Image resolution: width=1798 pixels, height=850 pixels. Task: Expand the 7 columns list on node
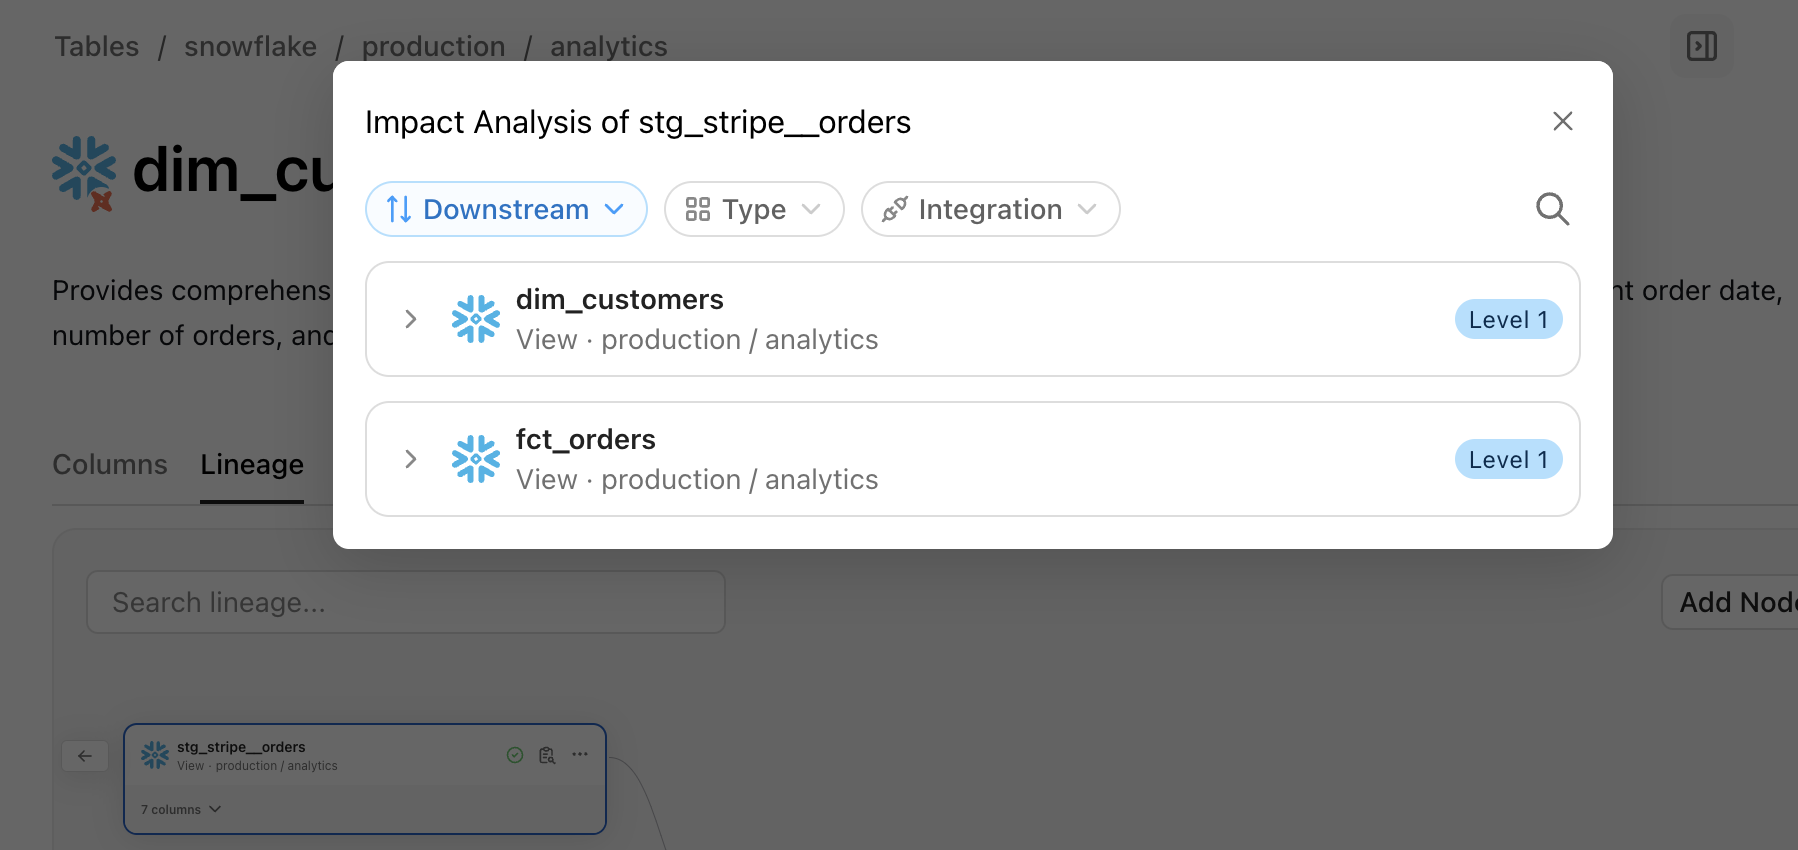pyautogui.click(x=181, y=810)
